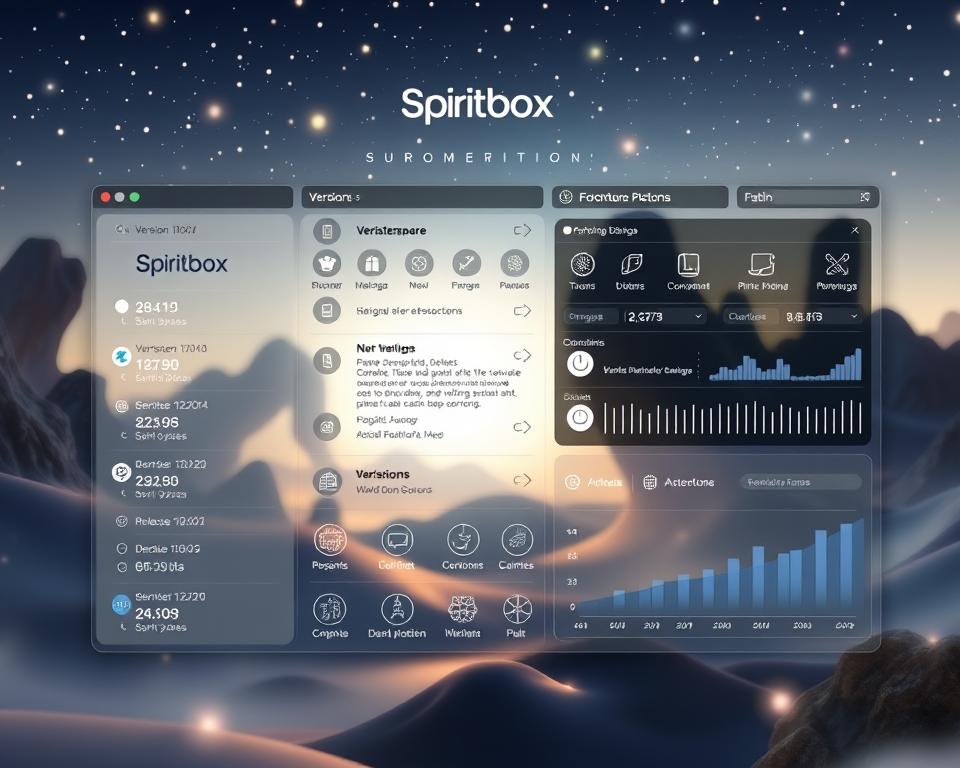Screen dimensions: 960x768
Task: Select the New icon in the top row
Action: click(417, 265)
